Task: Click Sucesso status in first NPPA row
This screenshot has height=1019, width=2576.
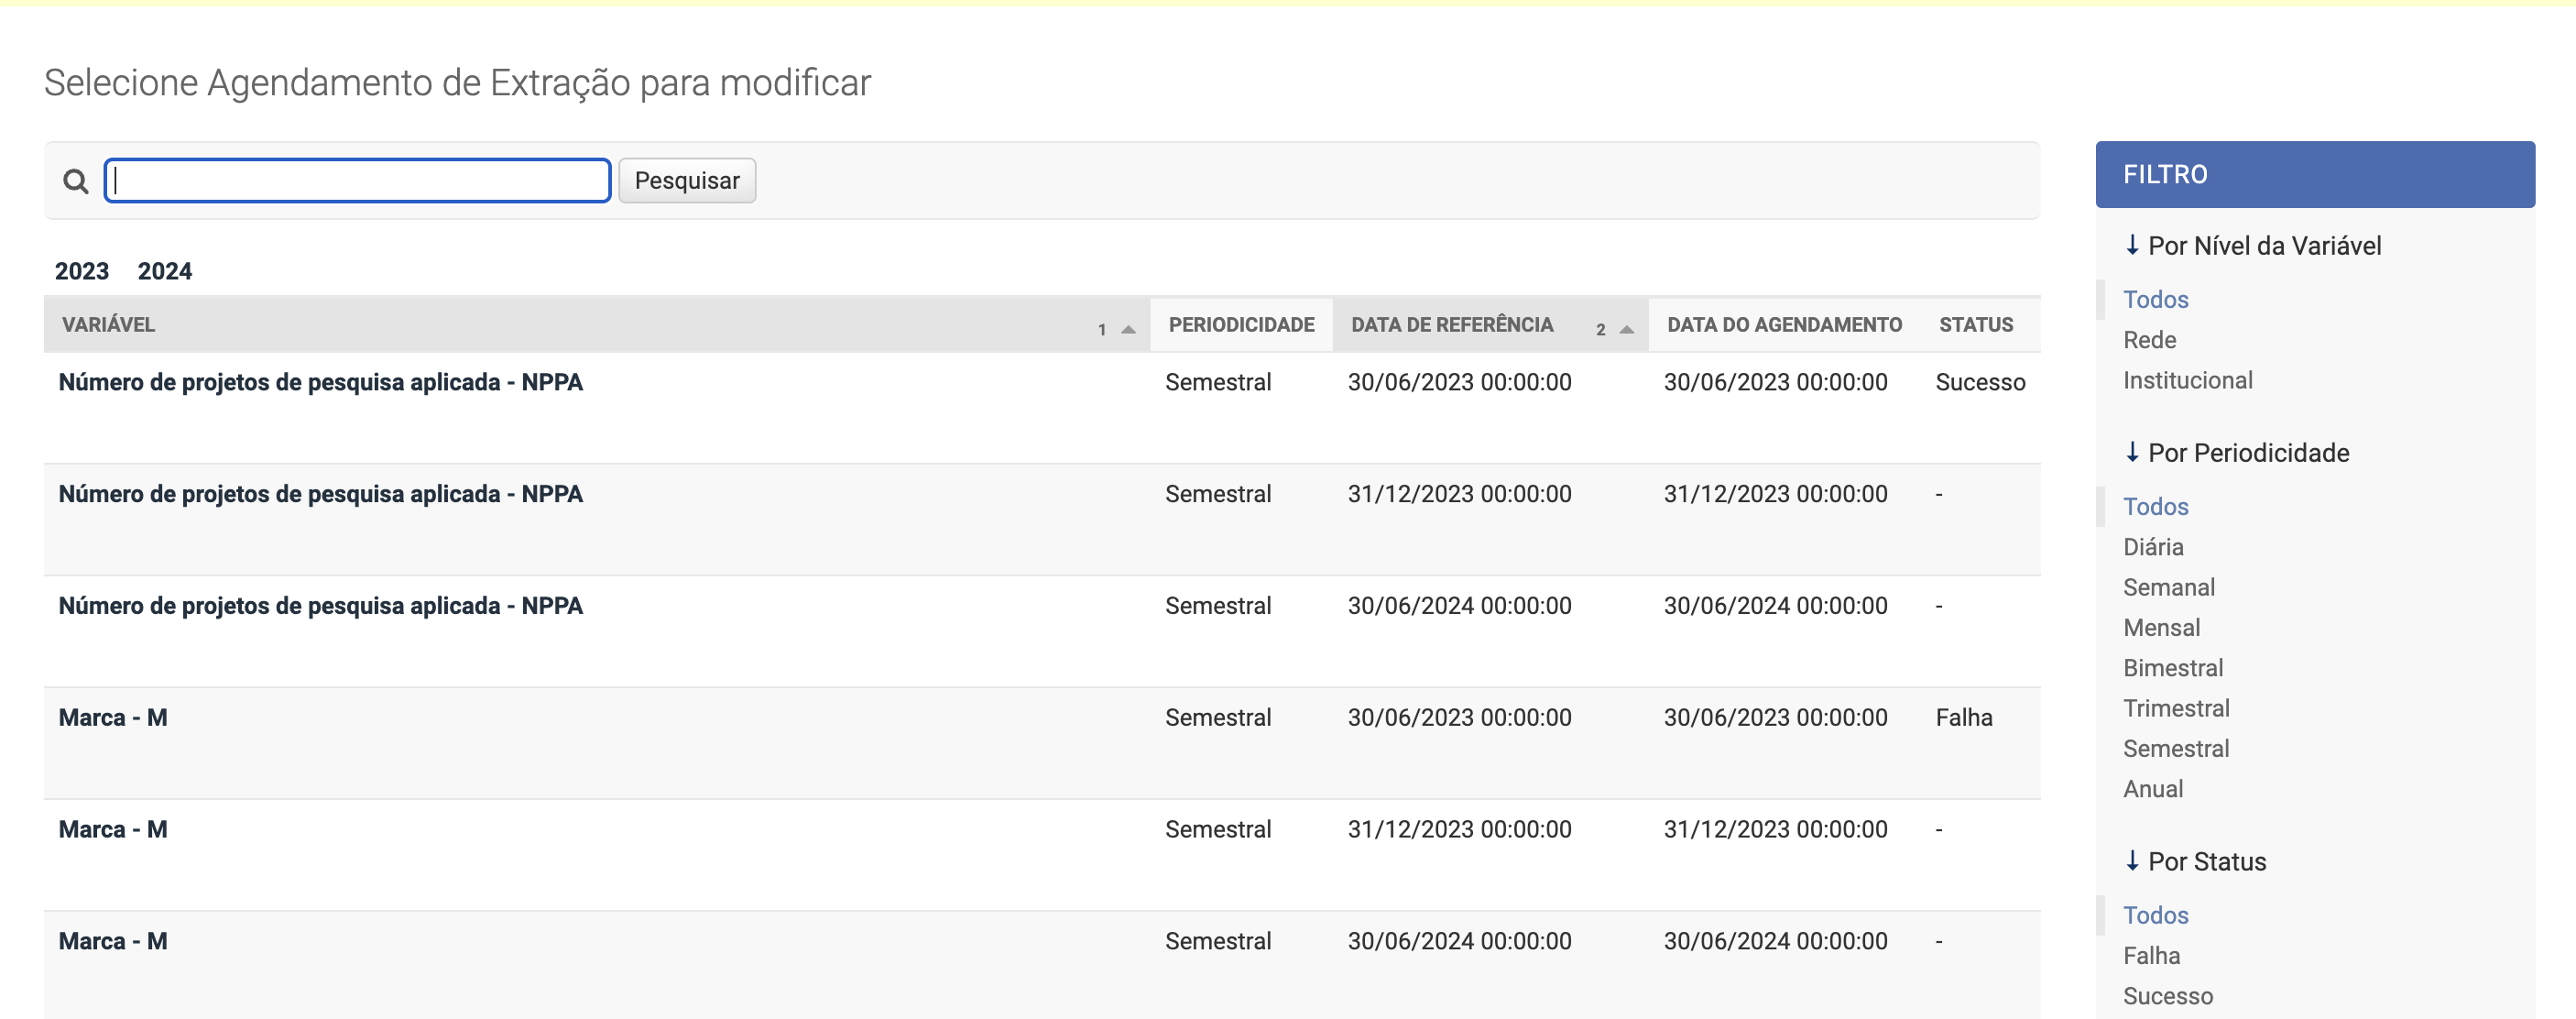Action: (1980, 382)
